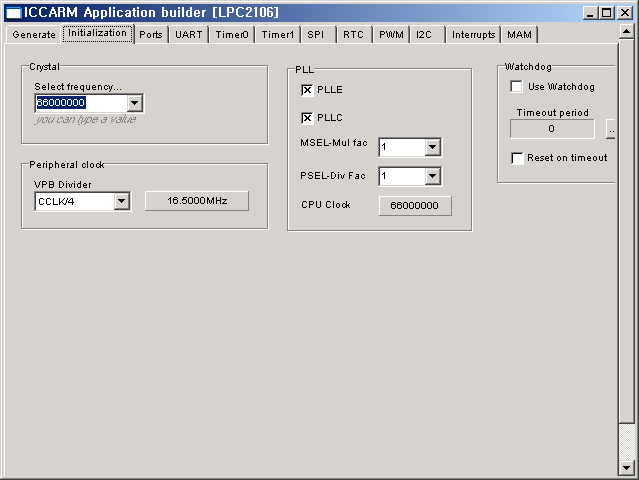Switch to the RTC tab
This screenshot has height=480, width=639.
[353, 35]
